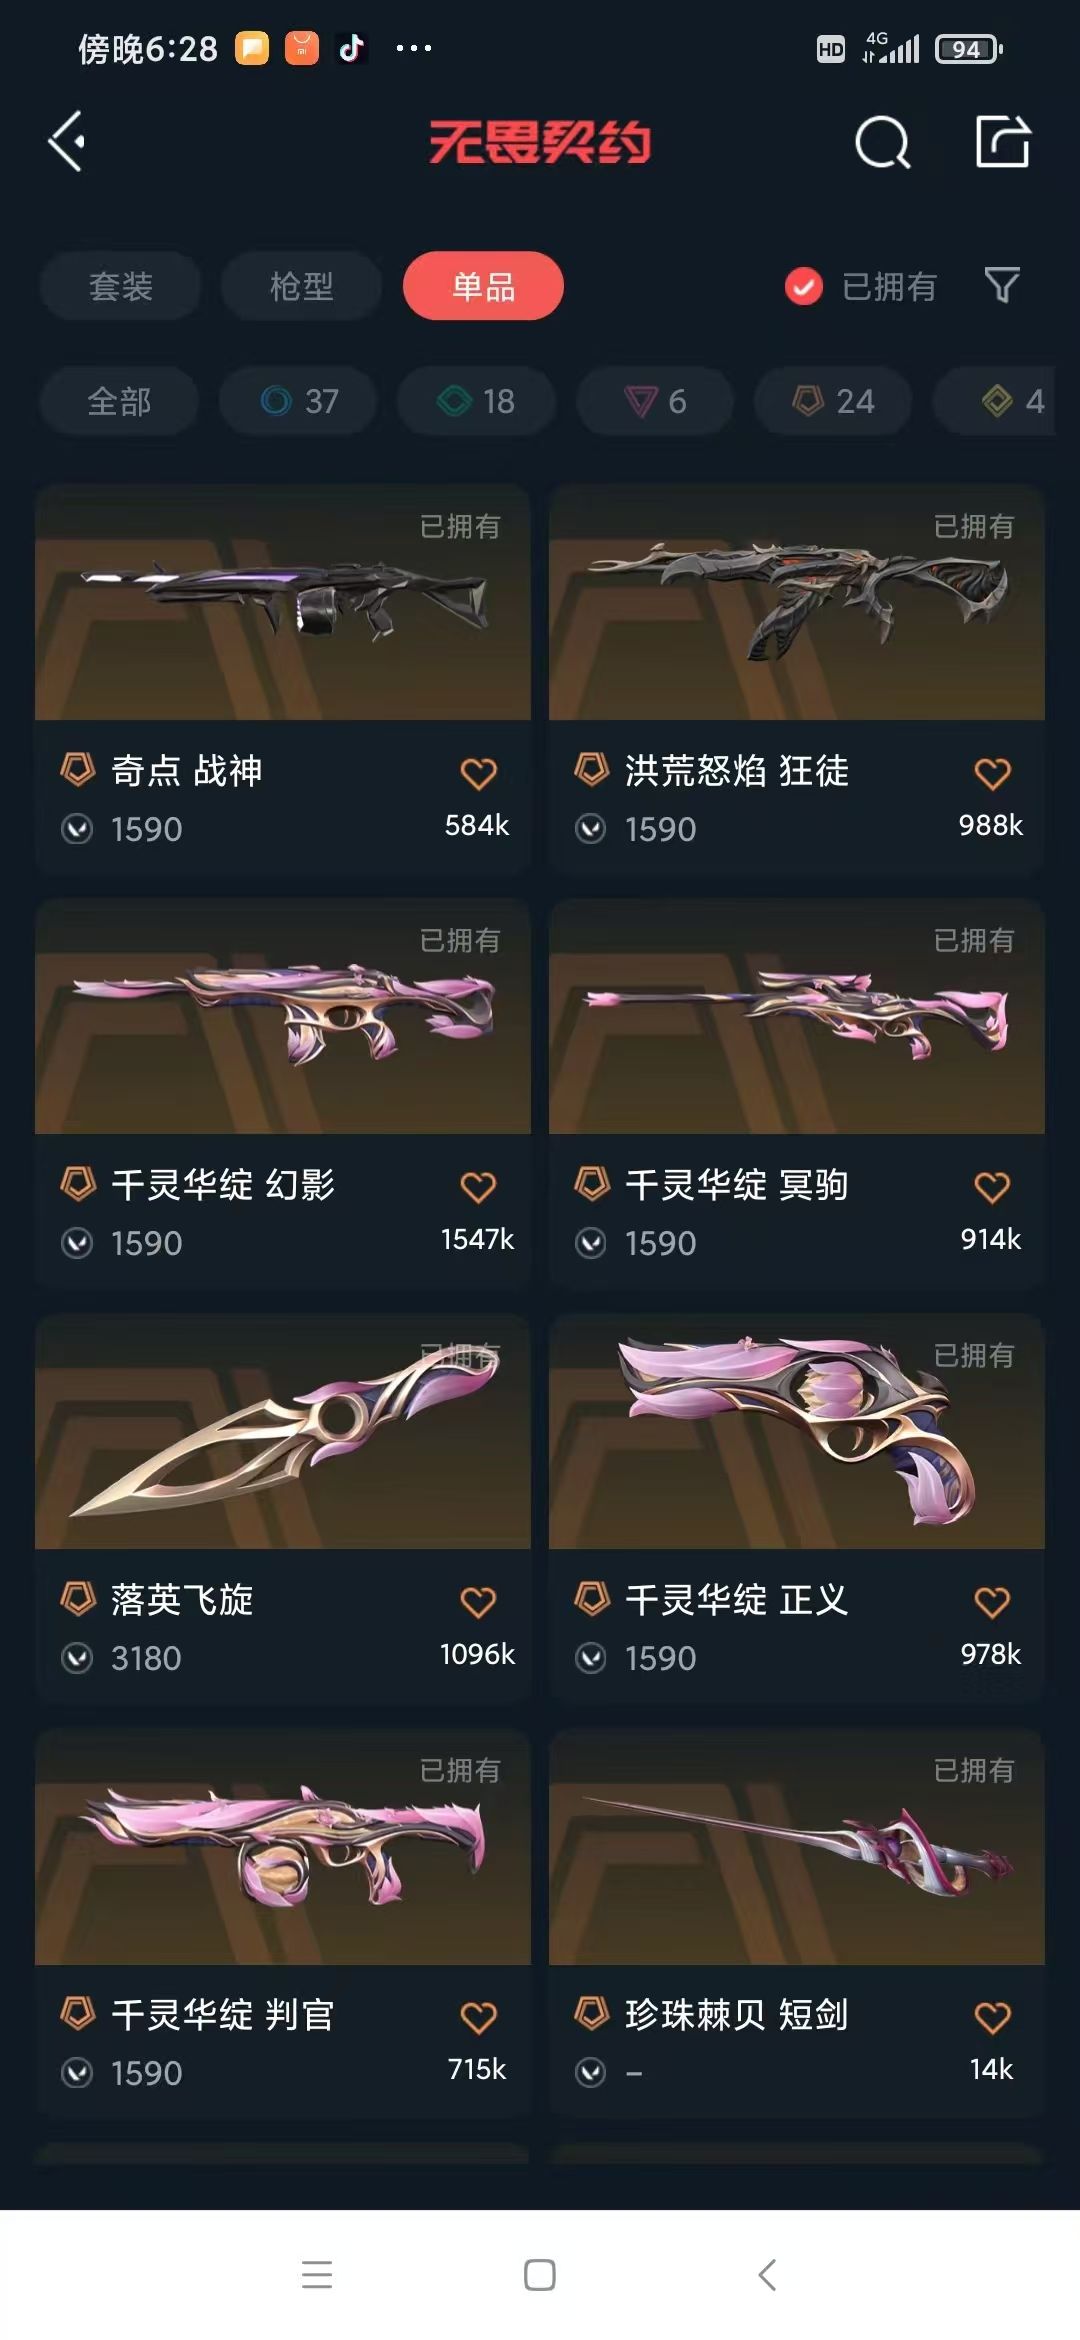Image resolution: width=1080 pixels, height=2340 pixels.
Task: Filter by blue tier showing 37
Action: [x=298, y=401]
